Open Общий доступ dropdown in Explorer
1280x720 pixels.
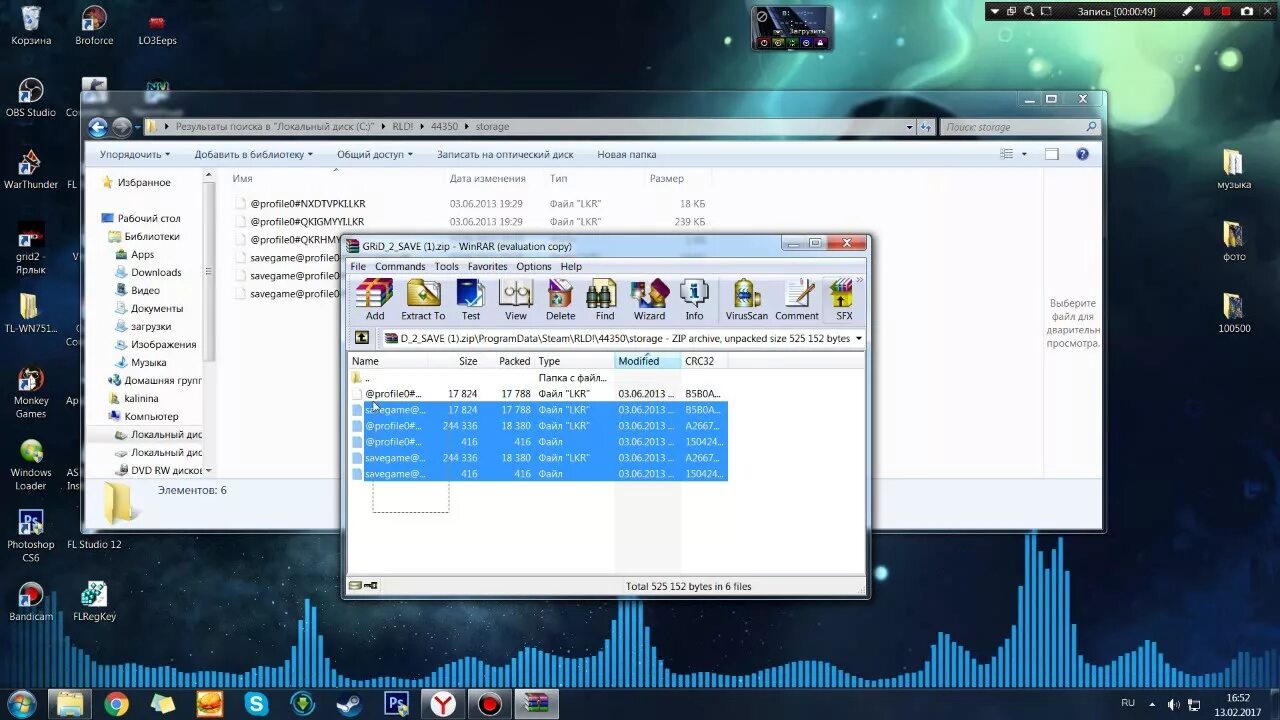[x=375, y=155]
